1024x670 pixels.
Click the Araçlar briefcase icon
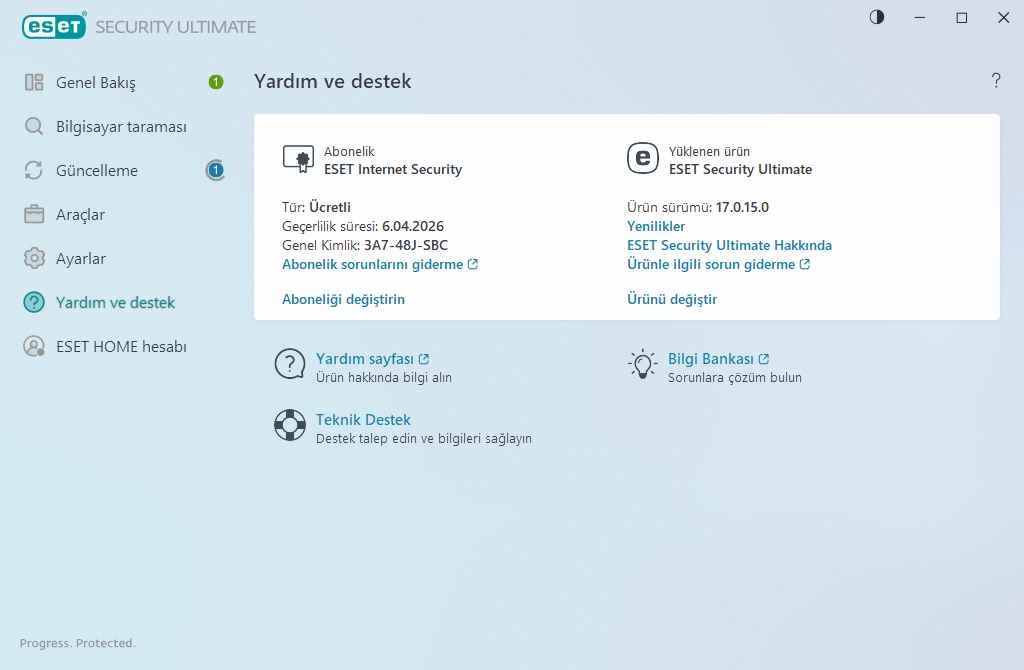34,214
